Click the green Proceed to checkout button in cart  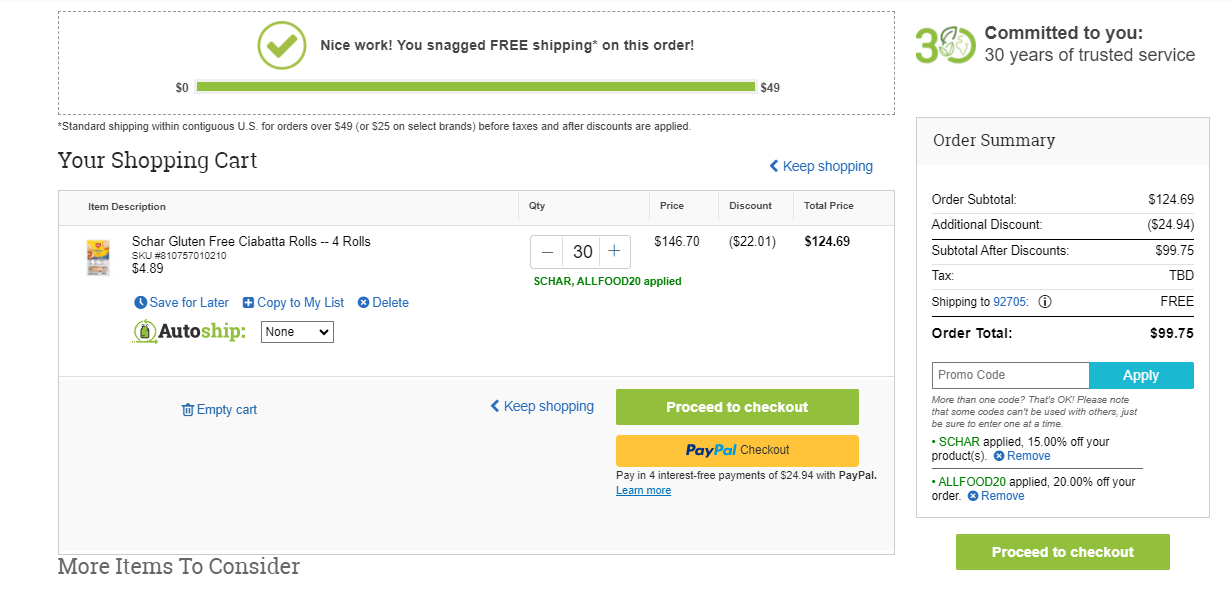(737, 407)
